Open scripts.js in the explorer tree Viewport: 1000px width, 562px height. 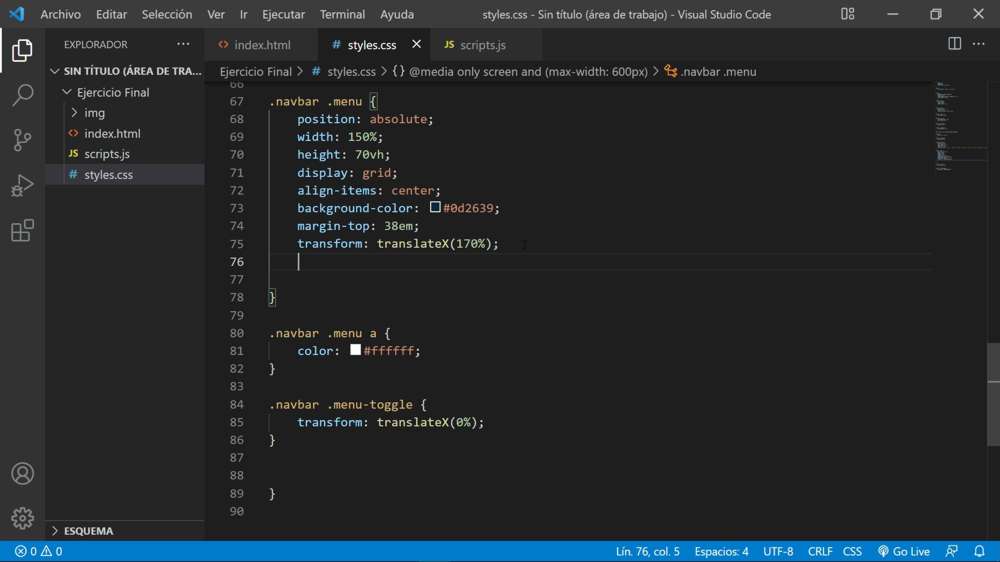(107, 154)
